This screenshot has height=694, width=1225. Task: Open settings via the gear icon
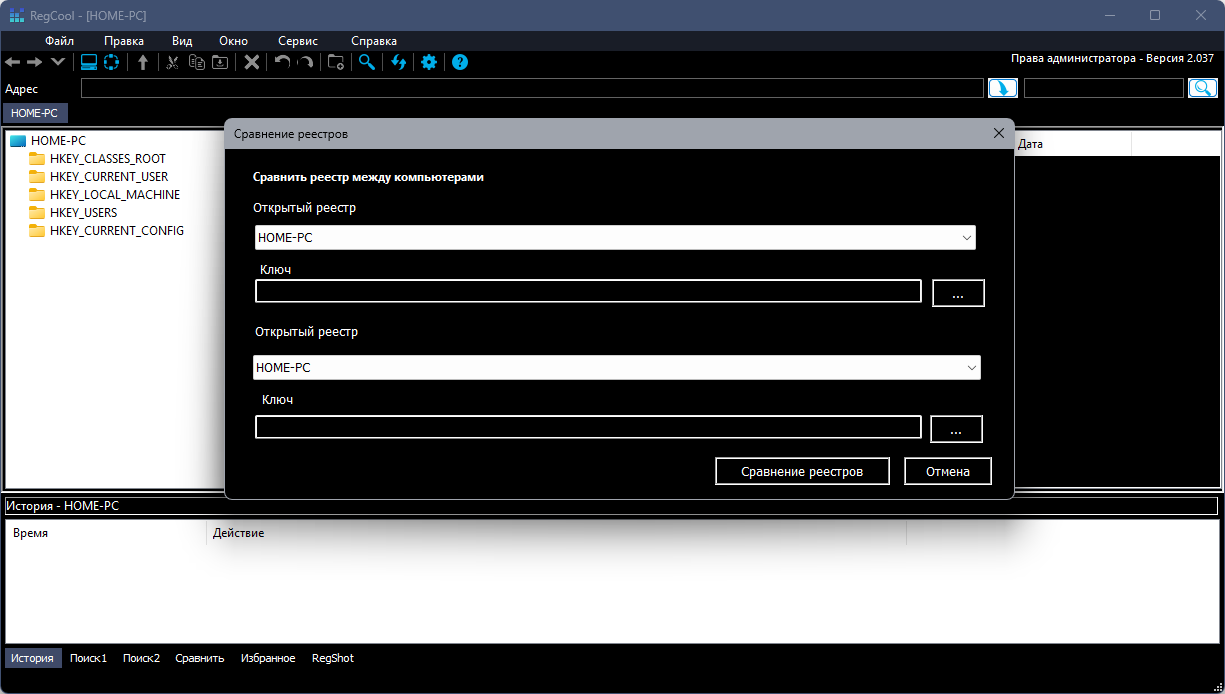point(429,62)
